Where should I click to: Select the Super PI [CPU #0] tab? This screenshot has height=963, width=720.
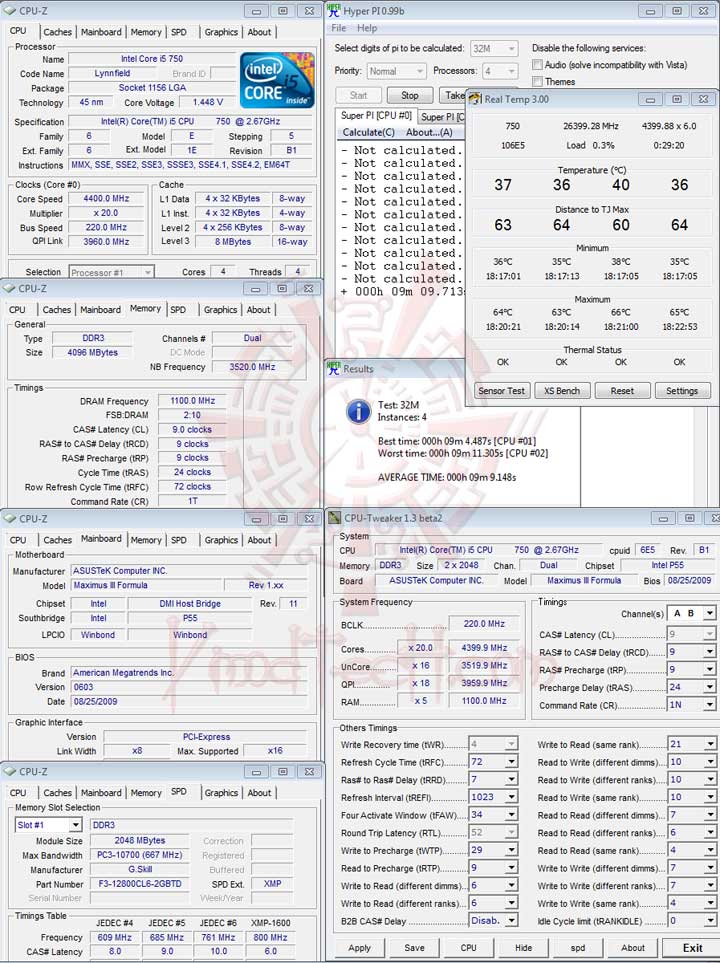pyautogui.click(x=376, y=115)
